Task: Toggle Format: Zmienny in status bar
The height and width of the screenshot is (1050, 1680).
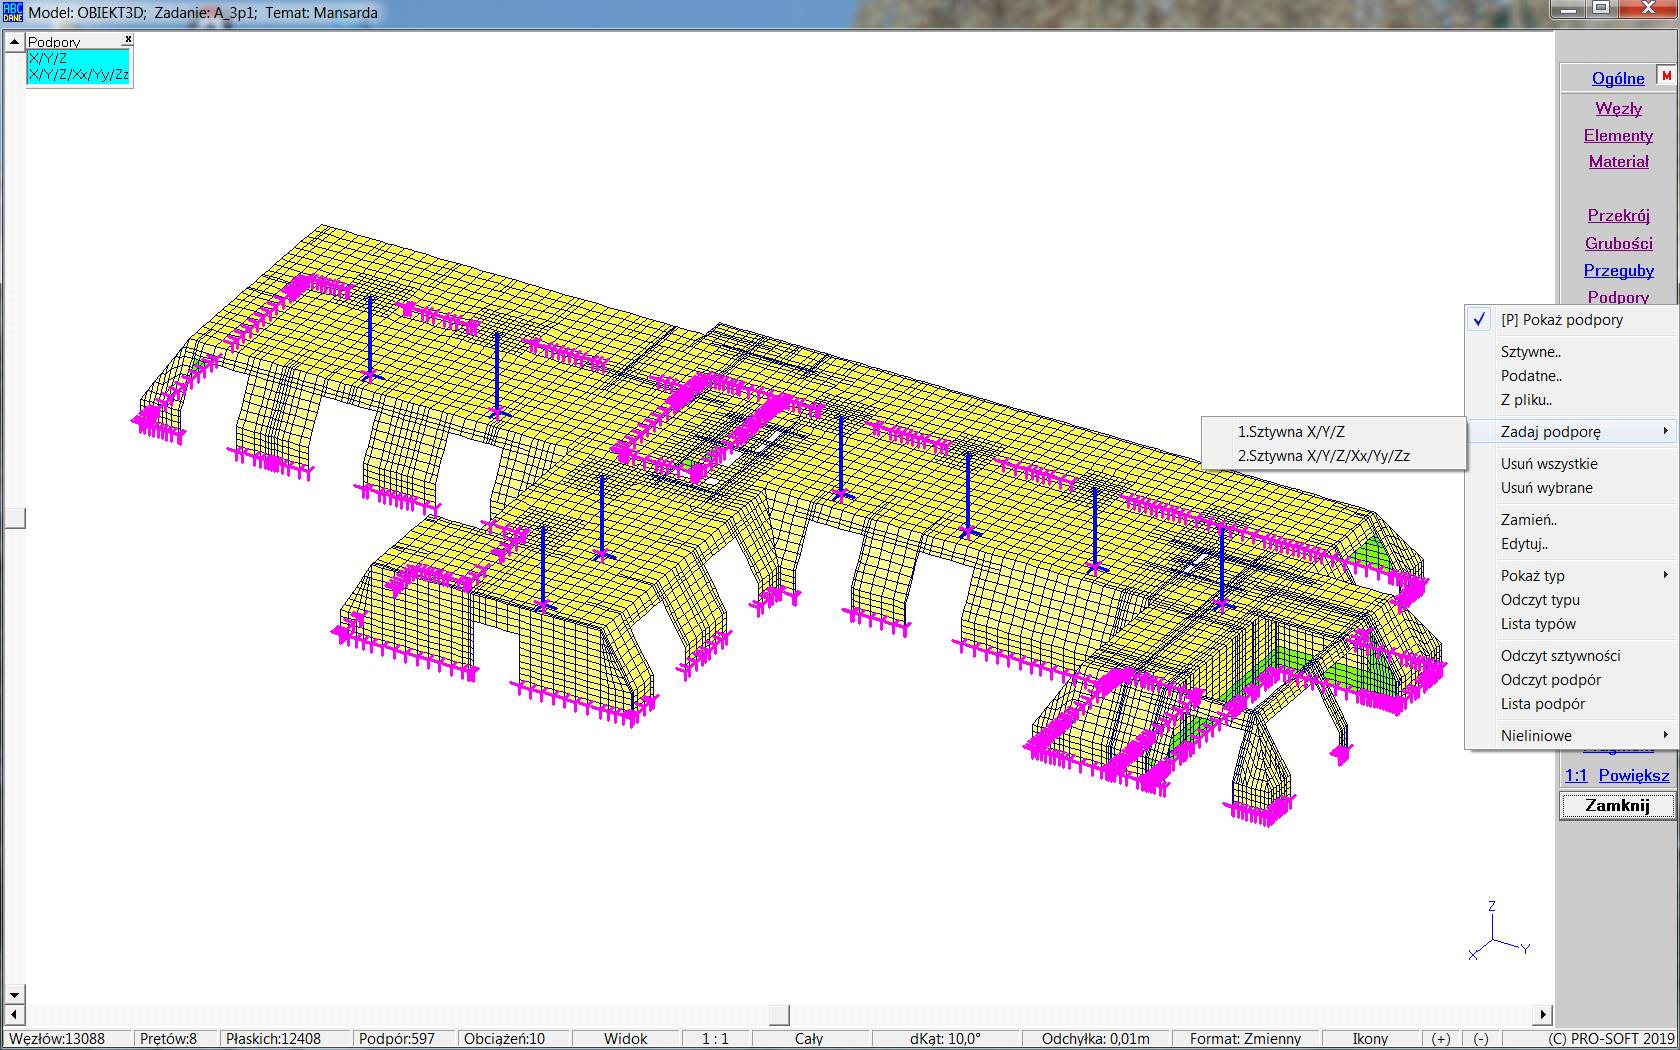Action: (x=1244, y=1039)
